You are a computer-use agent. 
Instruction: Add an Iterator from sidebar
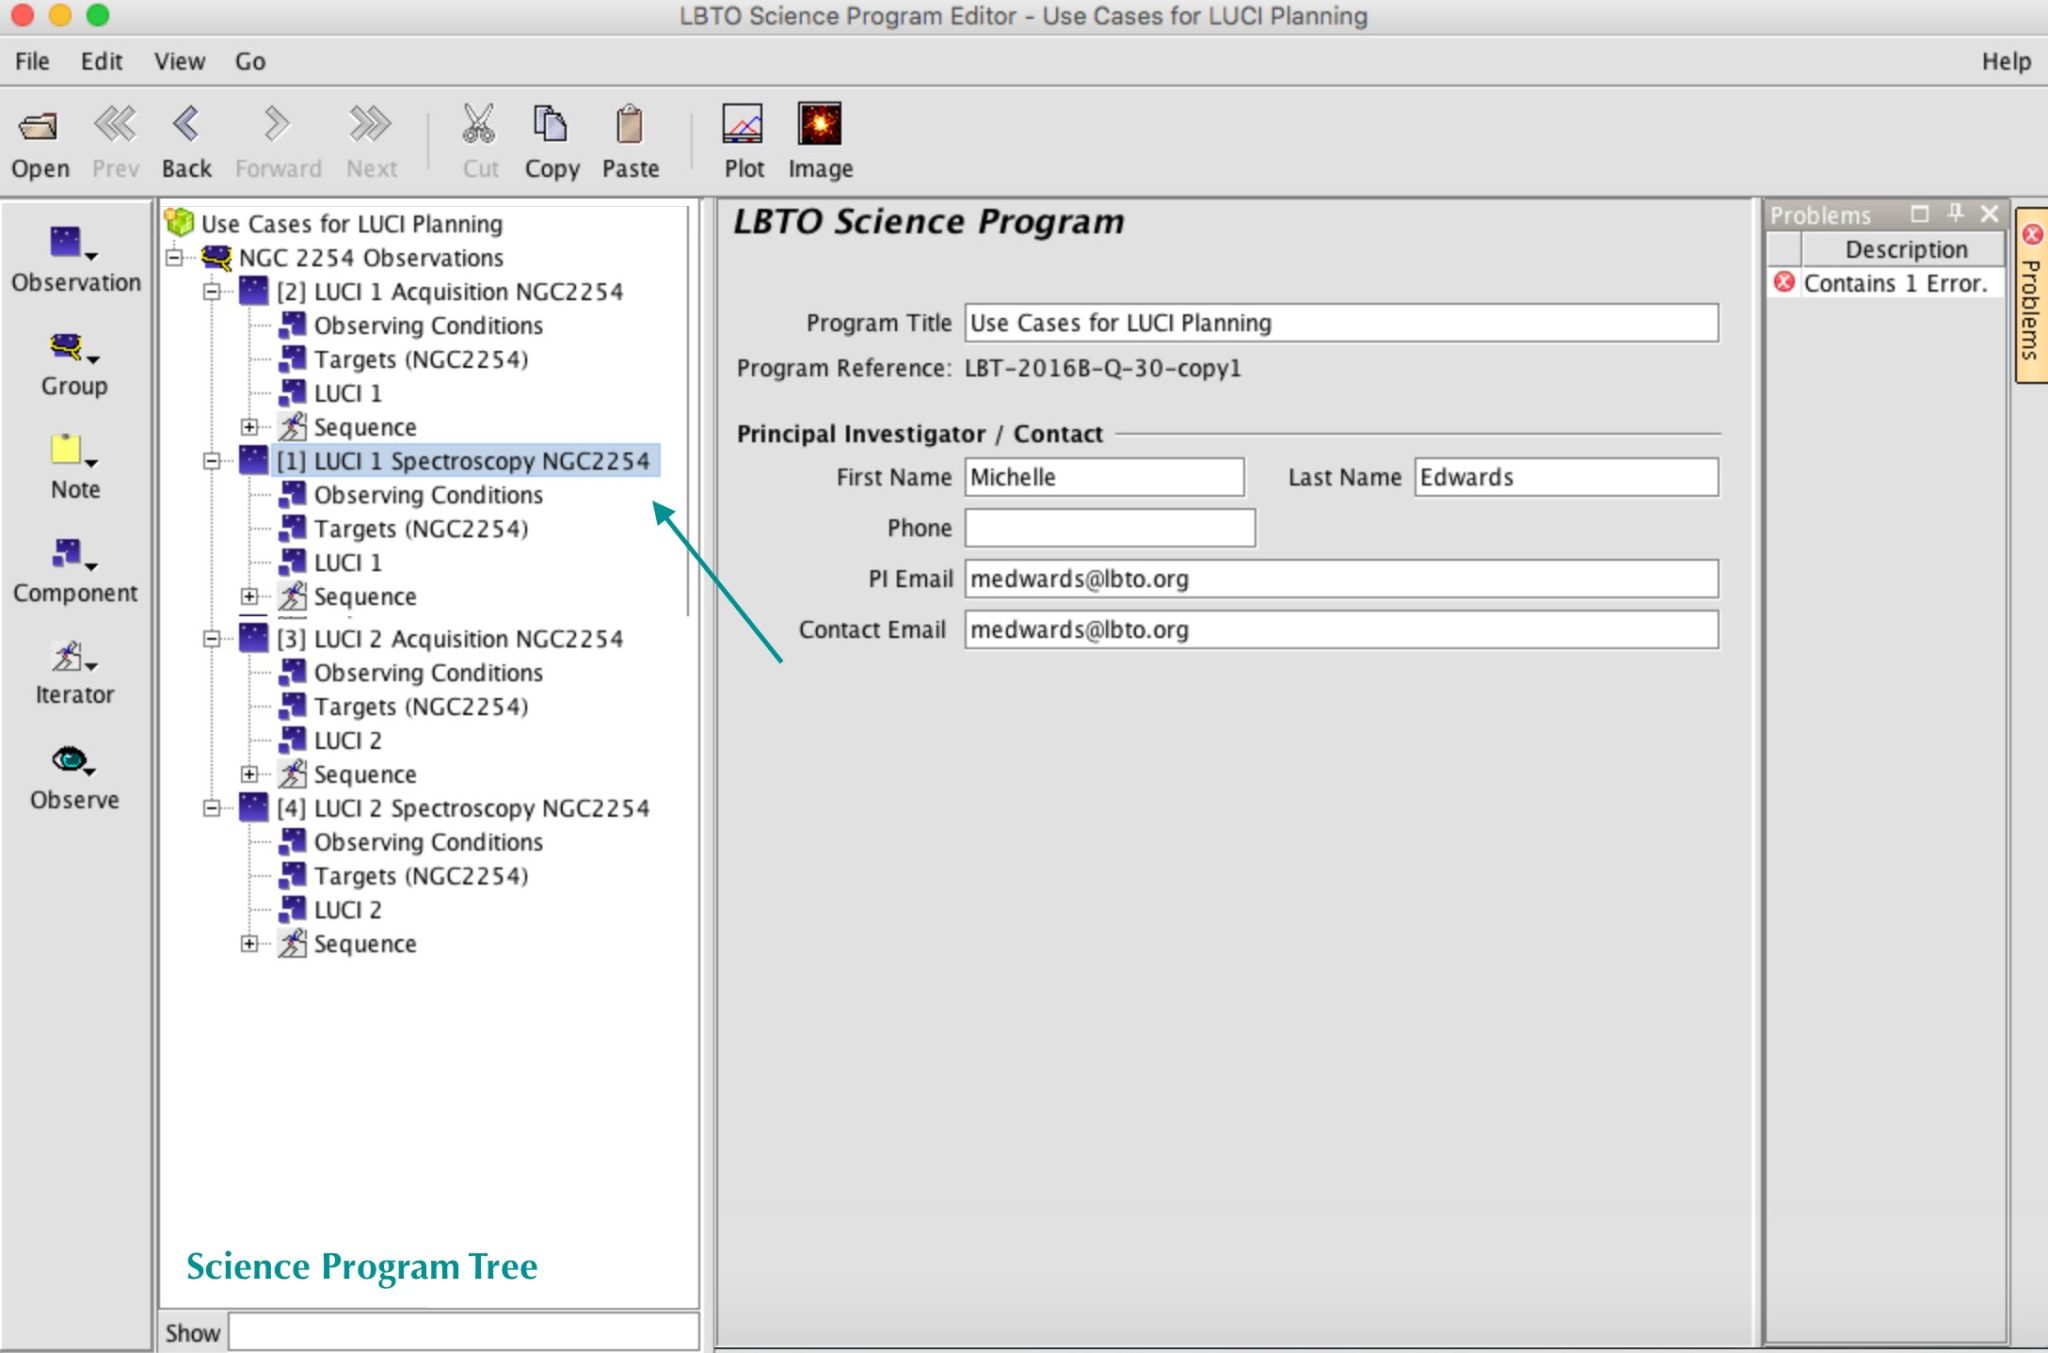[74, 673]
